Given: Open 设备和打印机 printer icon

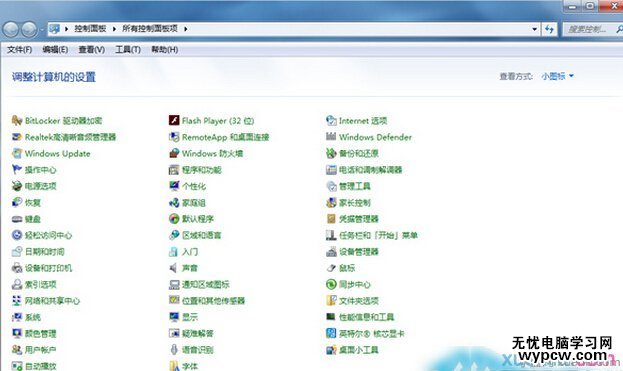Looking at the screenshot, I should click(x=17, y=268).
